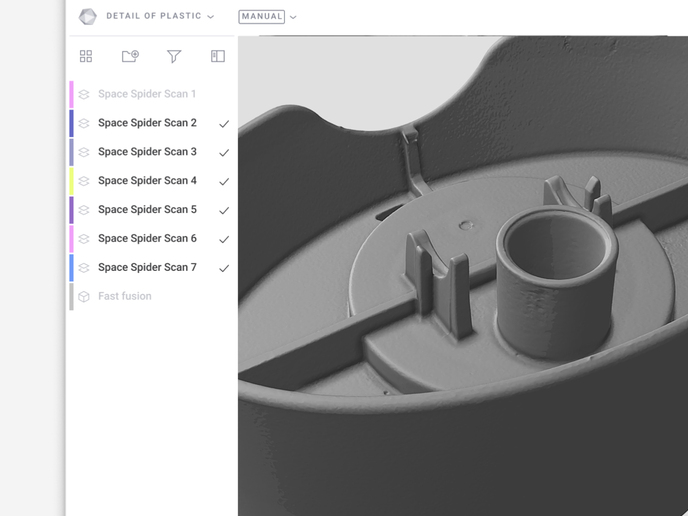Click the layers icon beside Space Spider Scan 4

[x=84, y=182]
